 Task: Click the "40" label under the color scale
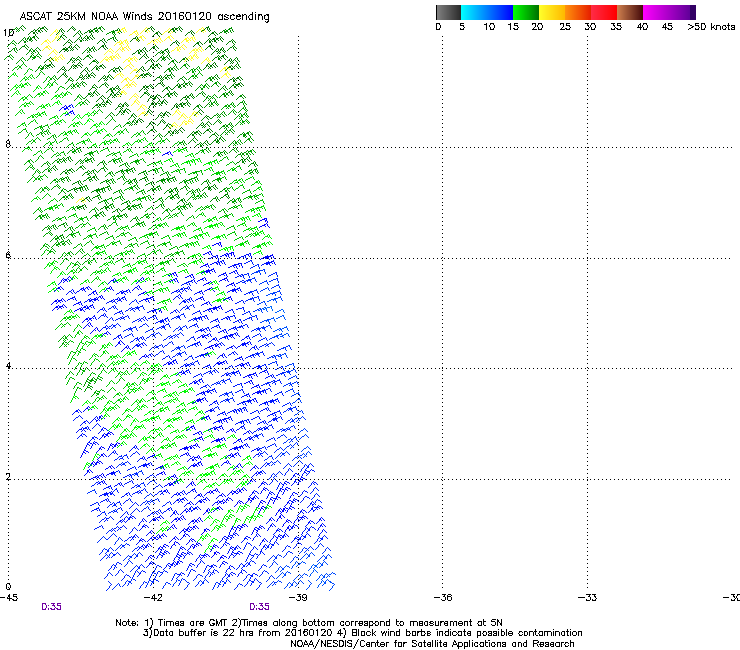coord(642,27)
